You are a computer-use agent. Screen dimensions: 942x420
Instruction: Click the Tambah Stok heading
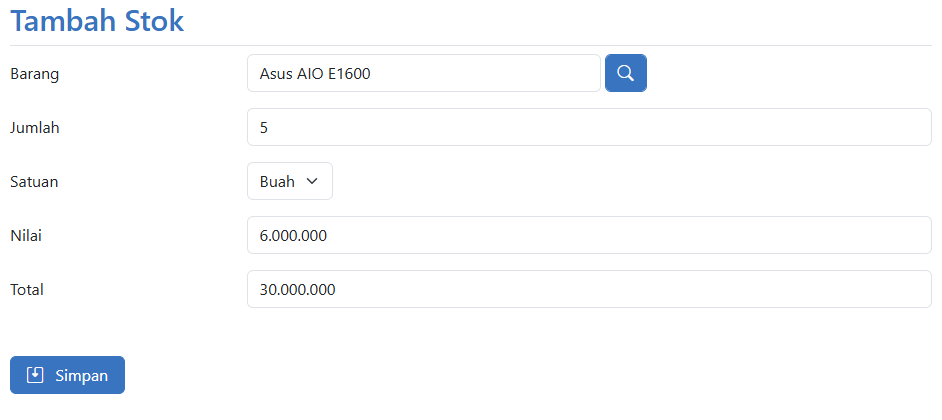(97, 21)
